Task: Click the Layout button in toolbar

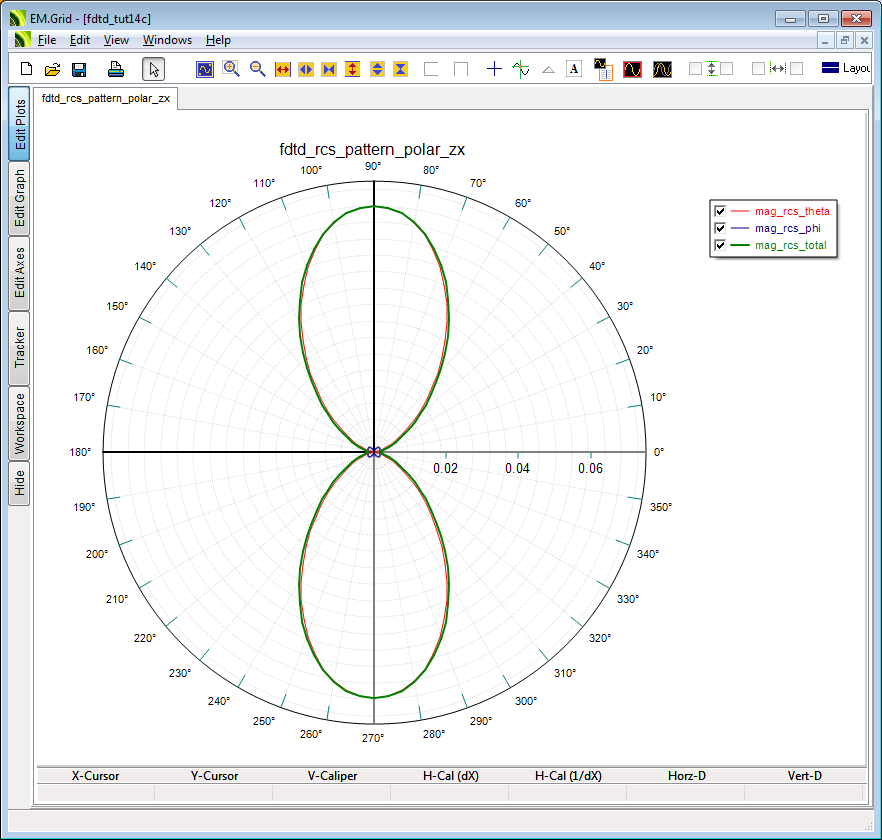Action: pyautogui.click(x=845, y=69)
